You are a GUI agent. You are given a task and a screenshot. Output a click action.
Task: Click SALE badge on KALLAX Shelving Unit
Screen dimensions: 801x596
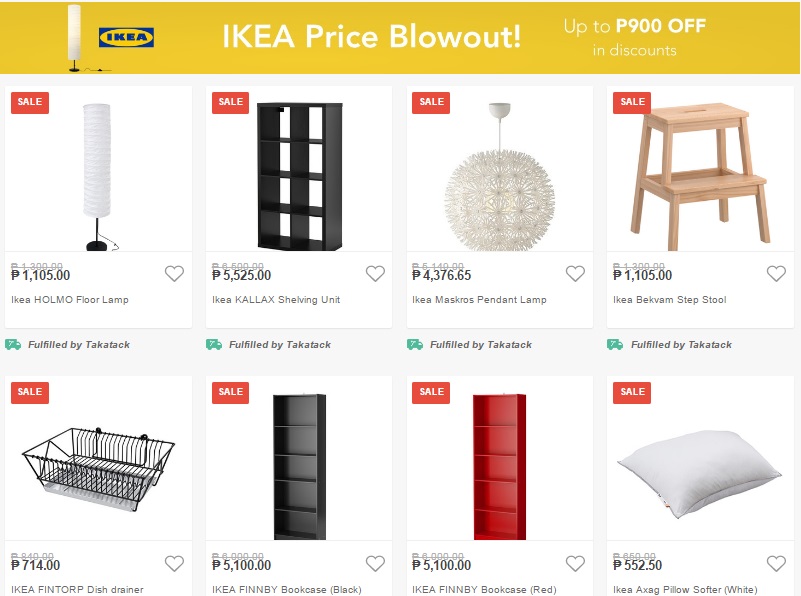tap(230, 102)
